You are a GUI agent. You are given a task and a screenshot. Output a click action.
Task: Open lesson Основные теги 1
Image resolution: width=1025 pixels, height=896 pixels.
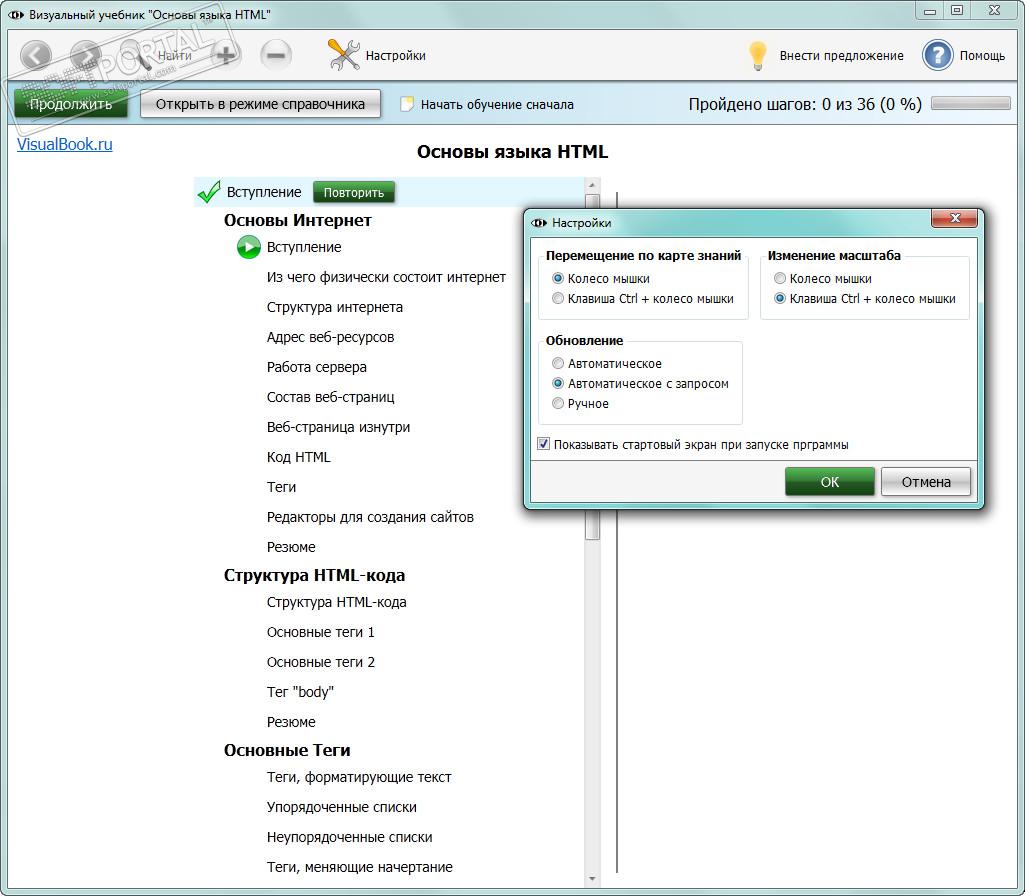coord(320,632)
